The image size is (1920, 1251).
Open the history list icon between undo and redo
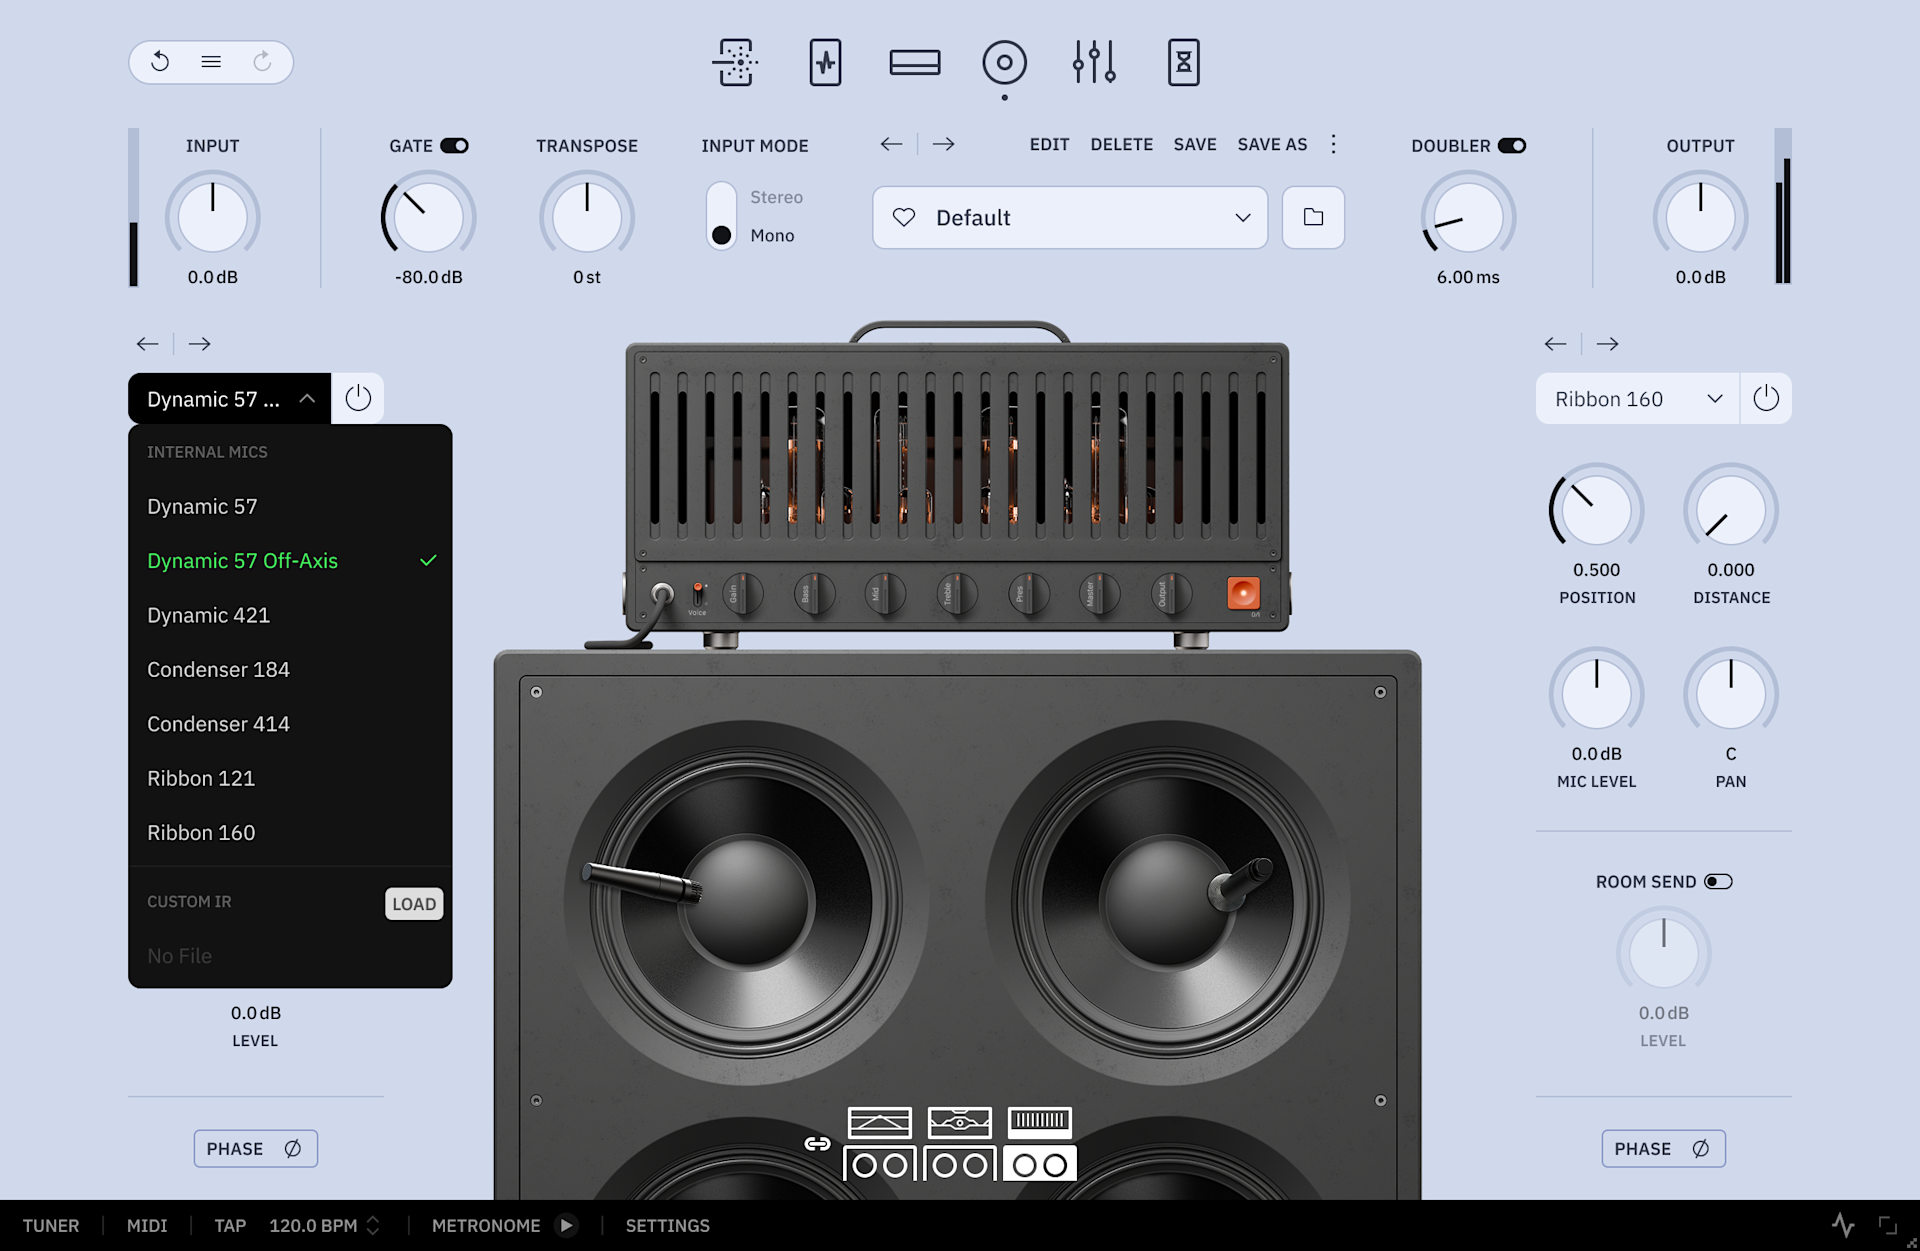click(x=211, y=62)
